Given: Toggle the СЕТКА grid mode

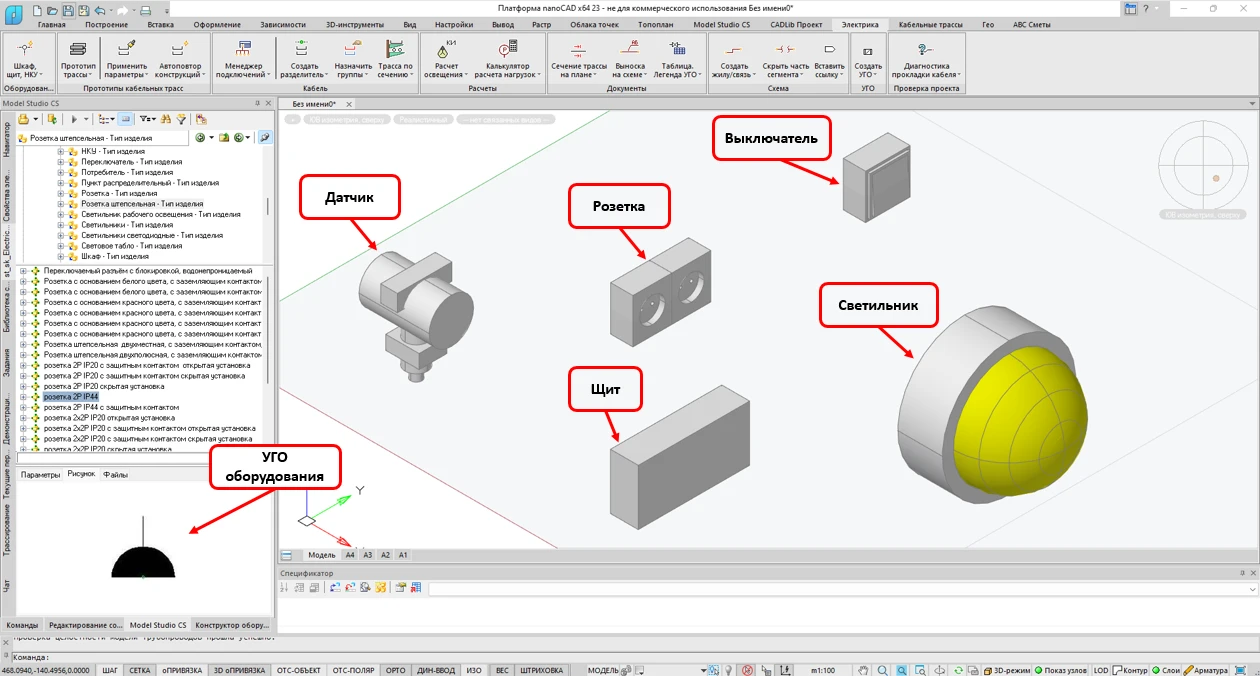Looking at the screenshot, I should point(140,670).
